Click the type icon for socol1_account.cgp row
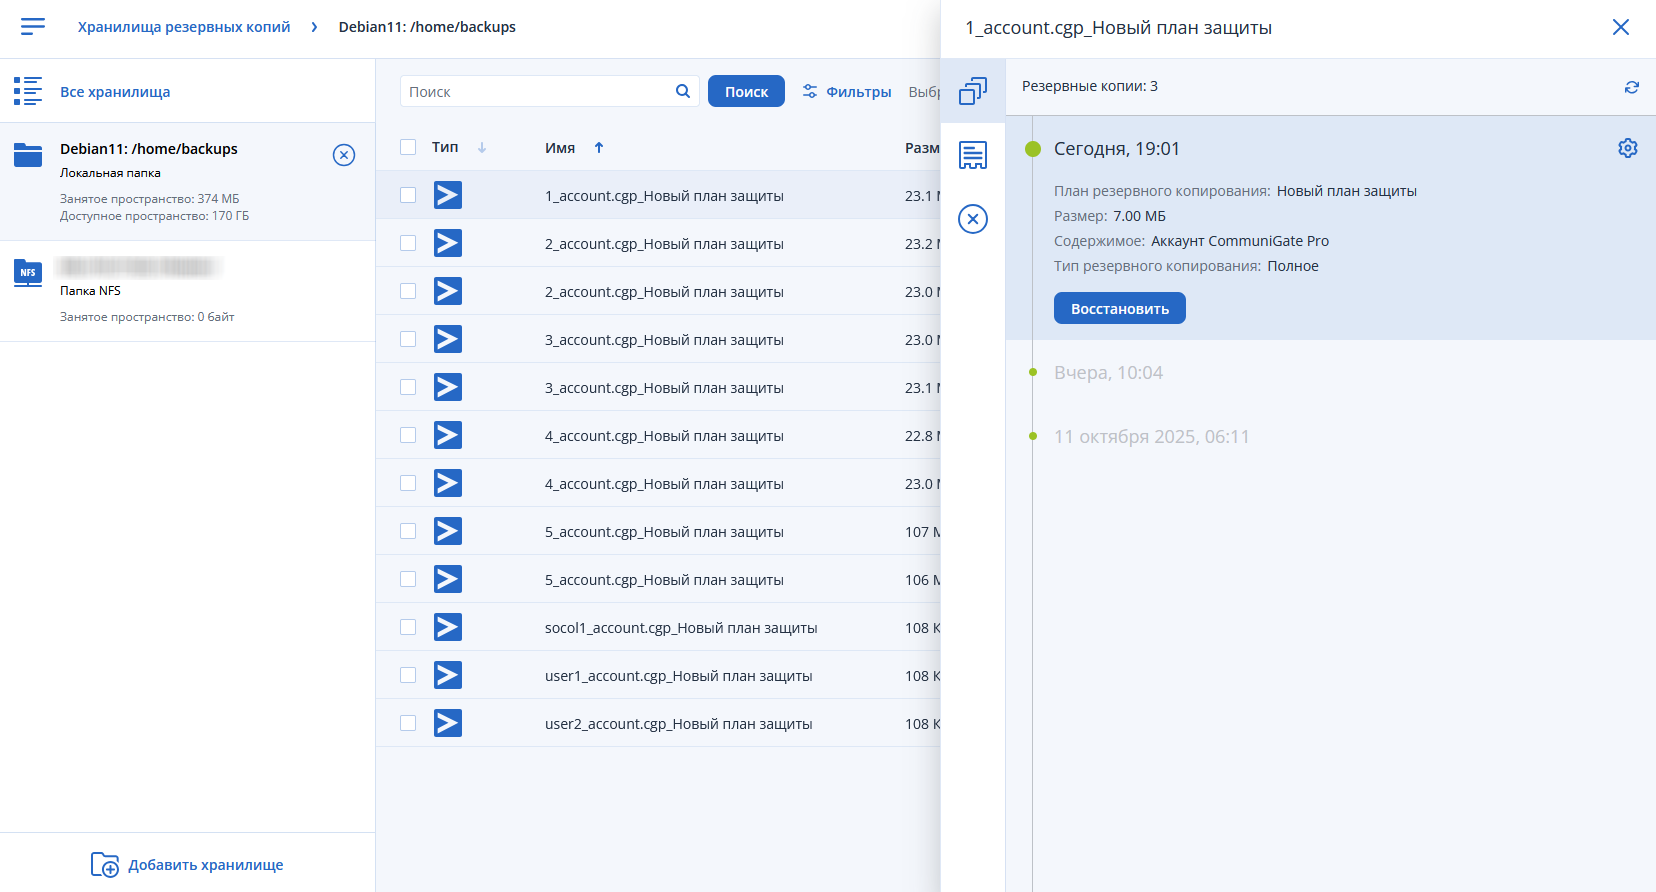This screenshot has width=1656, height=892. (448, 627)
